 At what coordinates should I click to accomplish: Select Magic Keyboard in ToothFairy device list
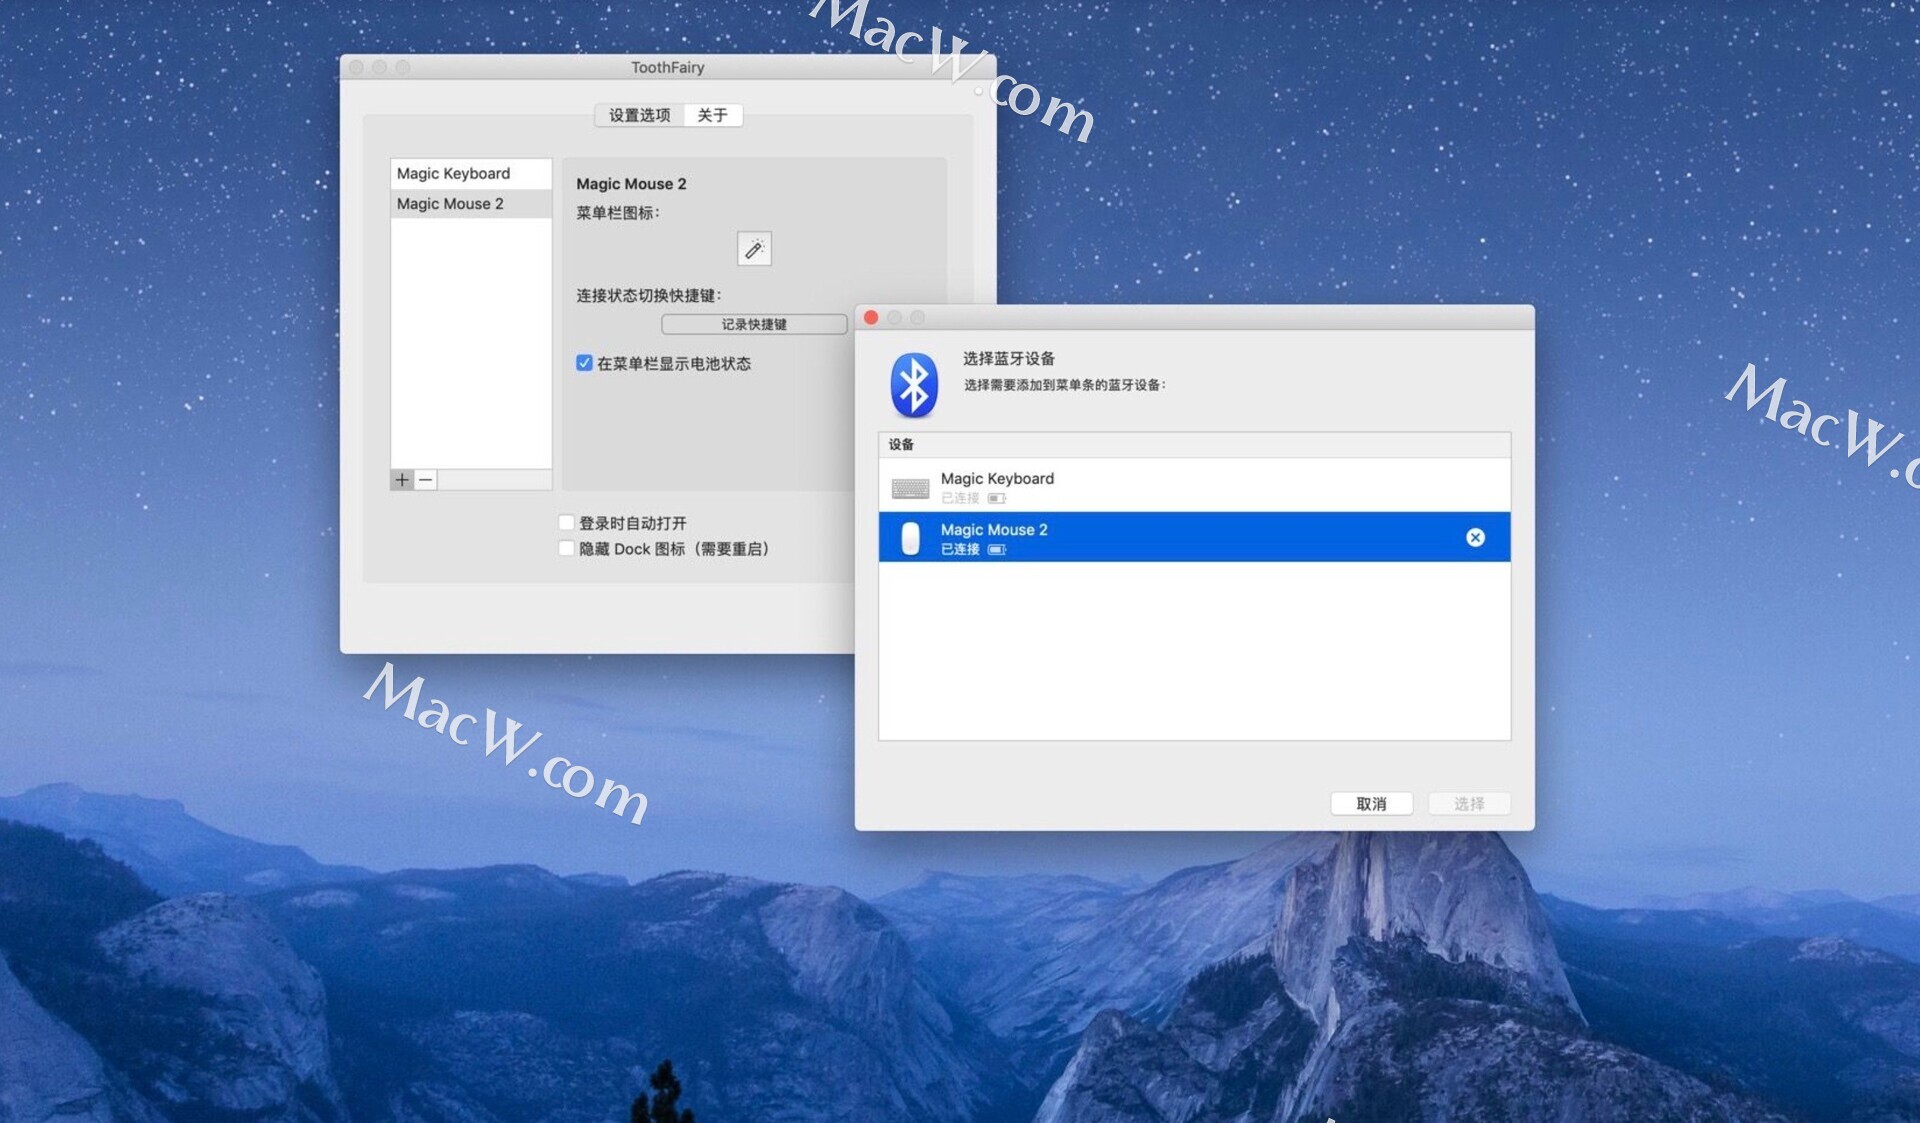[471, 173]
